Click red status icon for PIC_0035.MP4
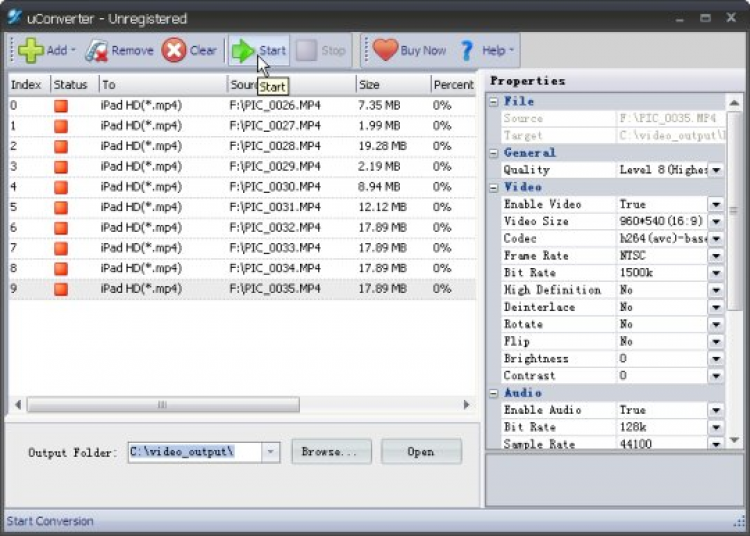Viewport: 750px width, 536px height. 61,289
